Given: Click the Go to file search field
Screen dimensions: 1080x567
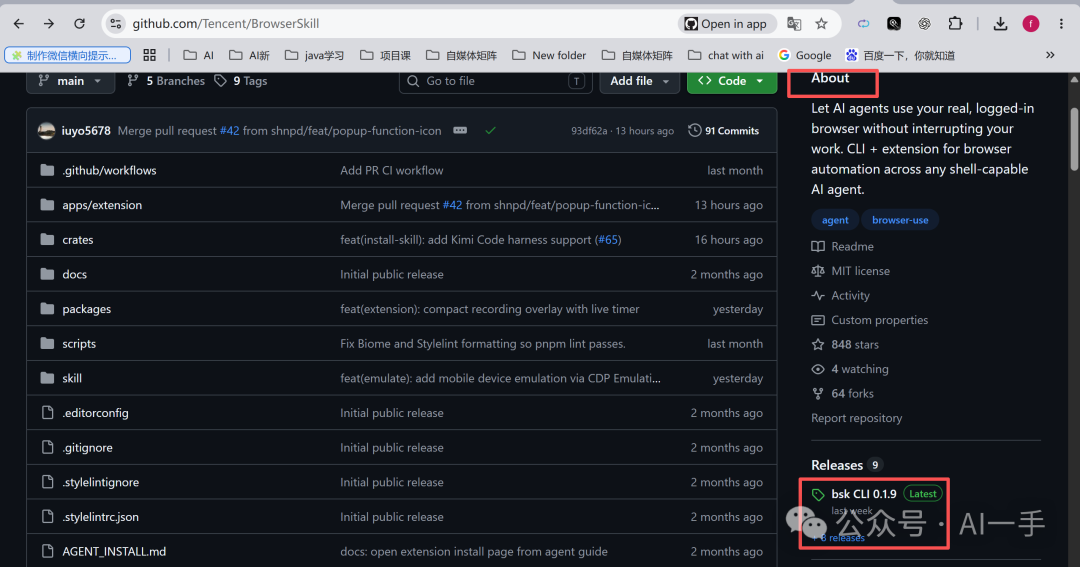Looking at the screenshot, I should coord(495,81).
